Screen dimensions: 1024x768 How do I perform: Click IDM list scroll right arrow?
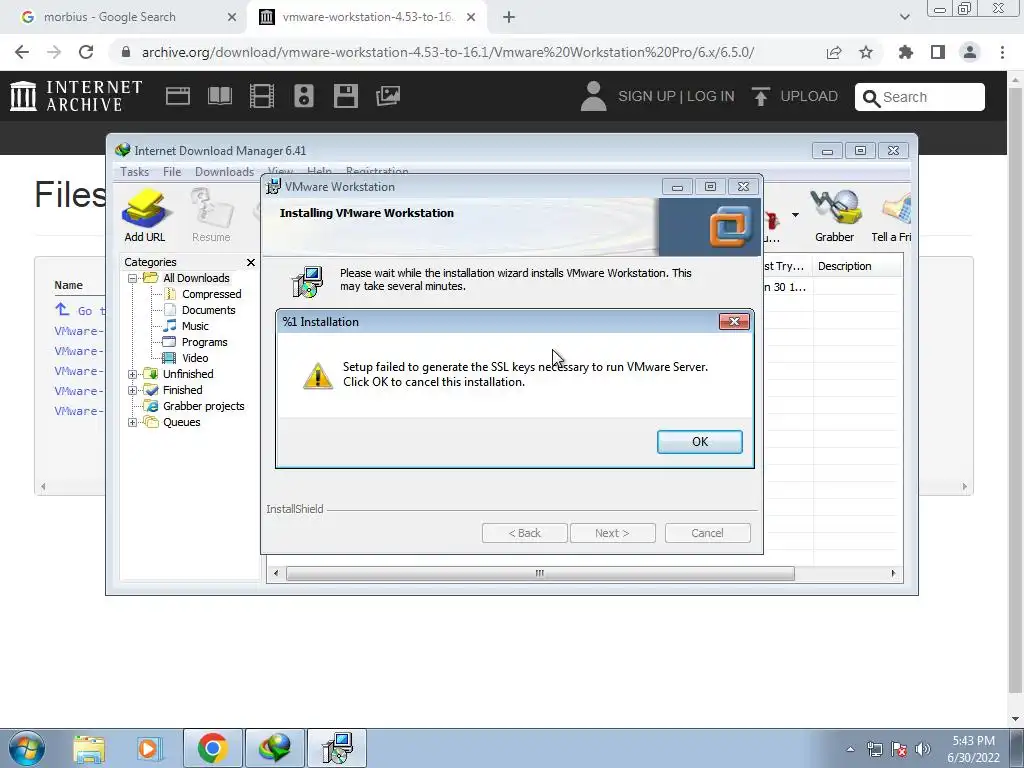coord(893,573)
